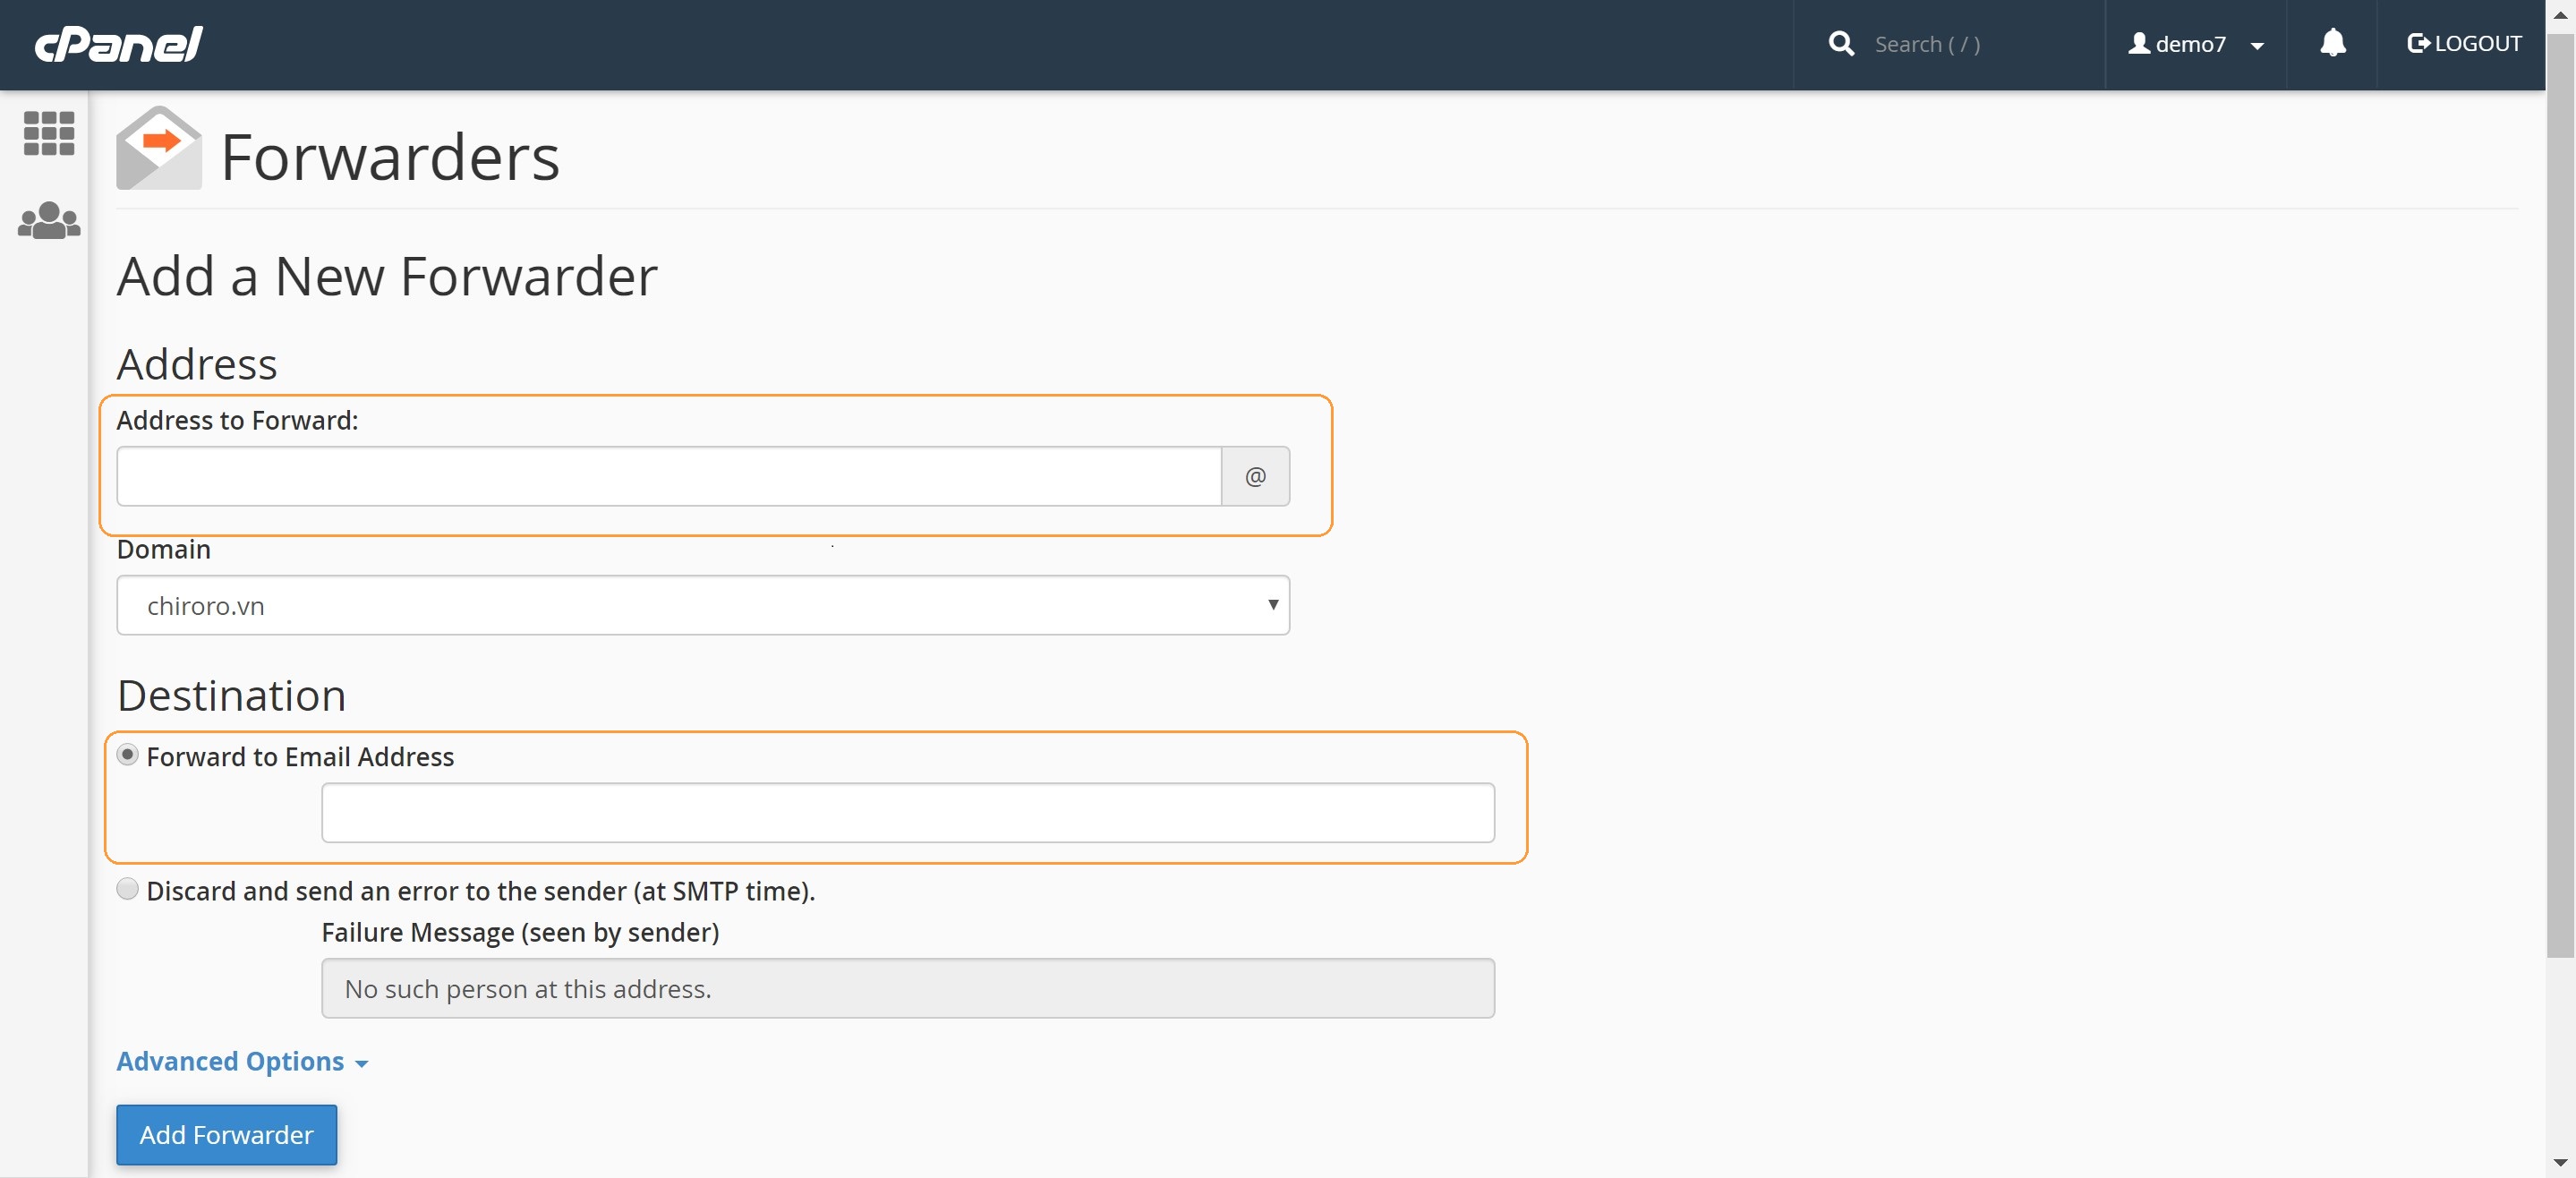The image size is (2576, 1178).
Task: Click the Forwarders page heading
Action: (x=389, y=157)
